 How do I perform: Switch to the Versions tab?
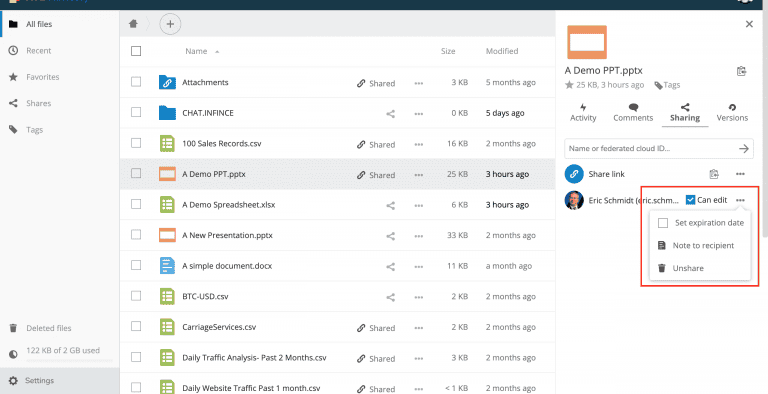point(732,113)
